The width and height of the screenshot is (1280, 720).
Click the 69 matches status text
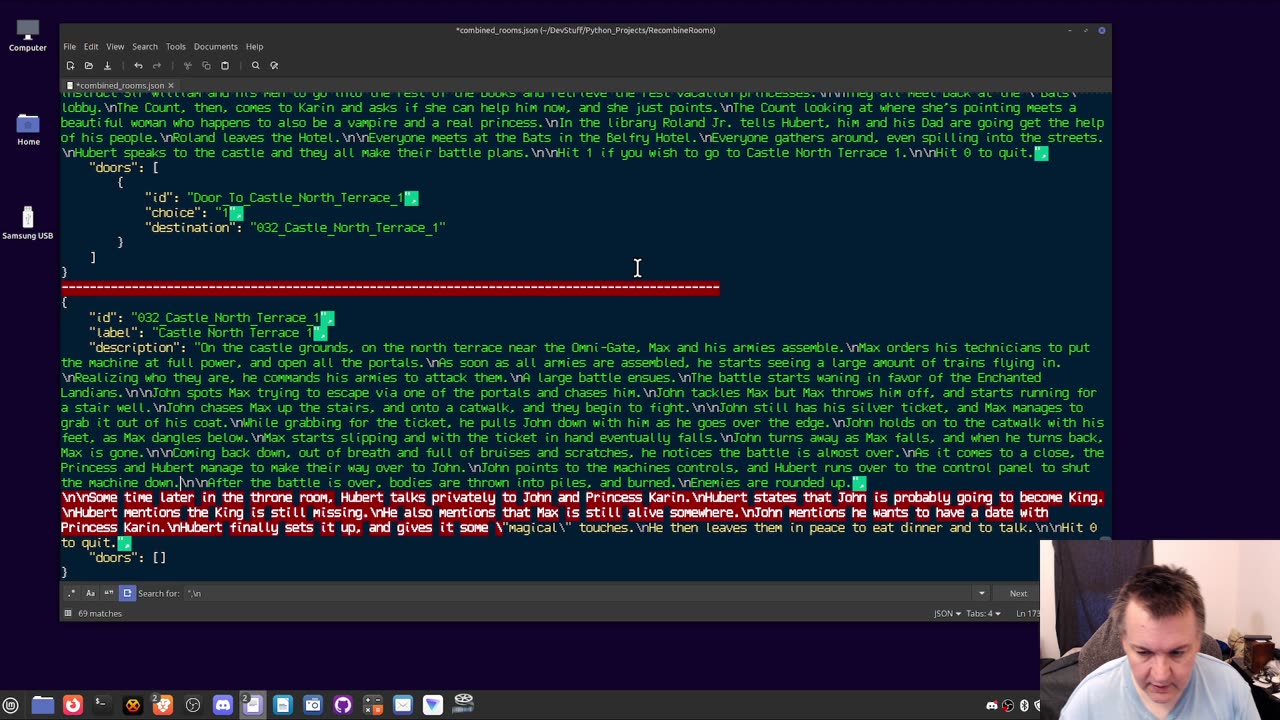(x=100, y=613)
